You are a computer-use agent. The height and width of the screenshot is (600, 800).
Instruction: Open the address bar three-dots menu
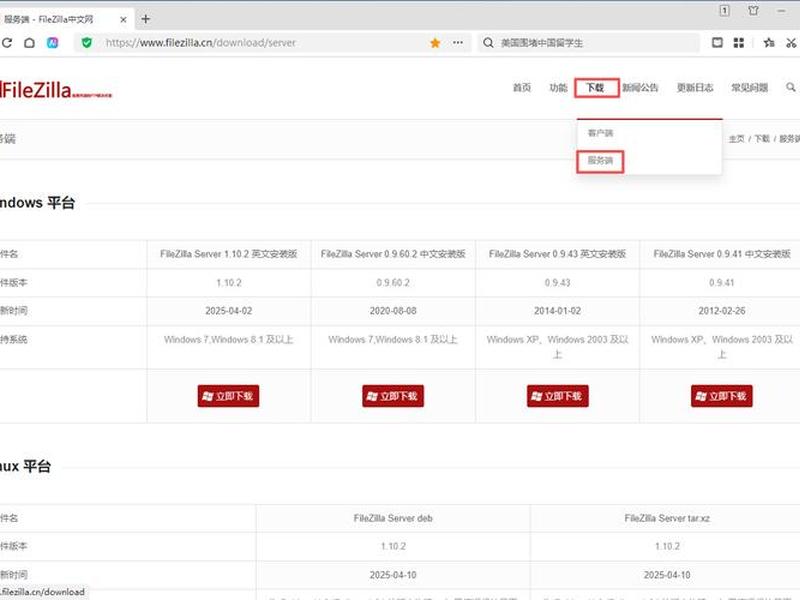[458, 43]
